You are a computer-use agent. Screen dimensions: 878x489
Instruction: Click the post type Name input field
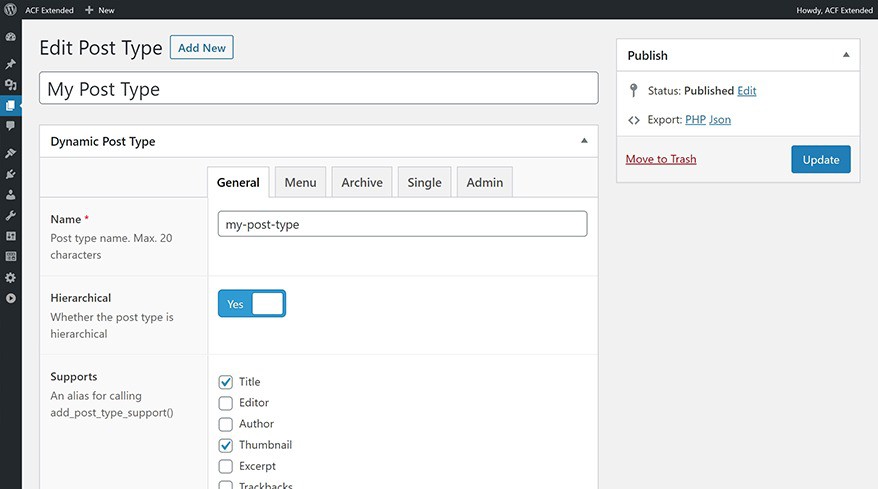pos(402,224)
